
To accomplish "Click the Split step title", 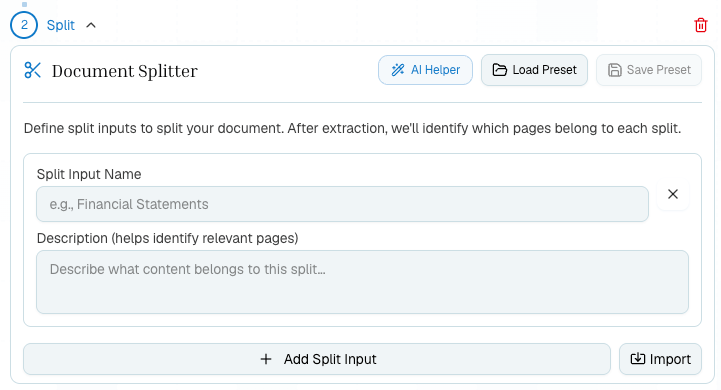I will click(61, 25).
